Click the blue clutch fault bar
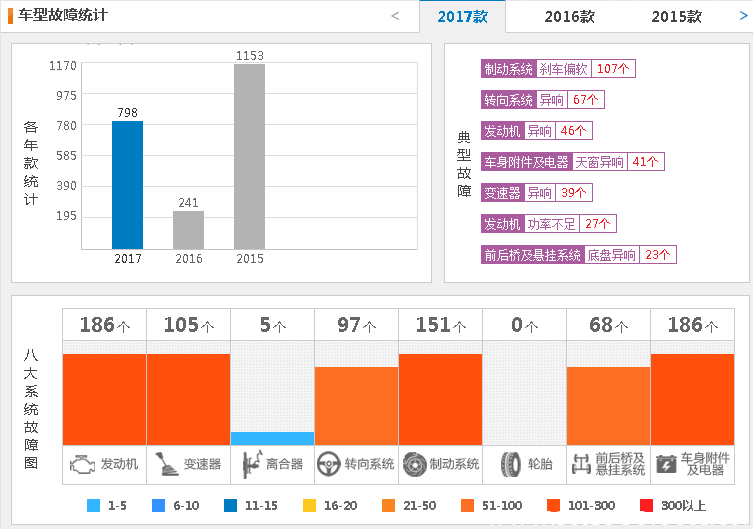This screenshot has height=529, width=753. coord(272,438)
